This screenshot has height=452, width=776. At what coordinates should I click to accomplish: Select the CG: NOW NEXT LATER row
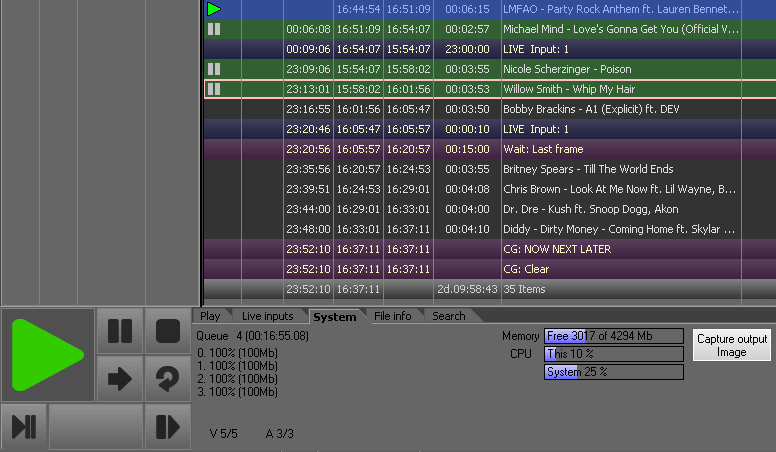tap(557, 249)
